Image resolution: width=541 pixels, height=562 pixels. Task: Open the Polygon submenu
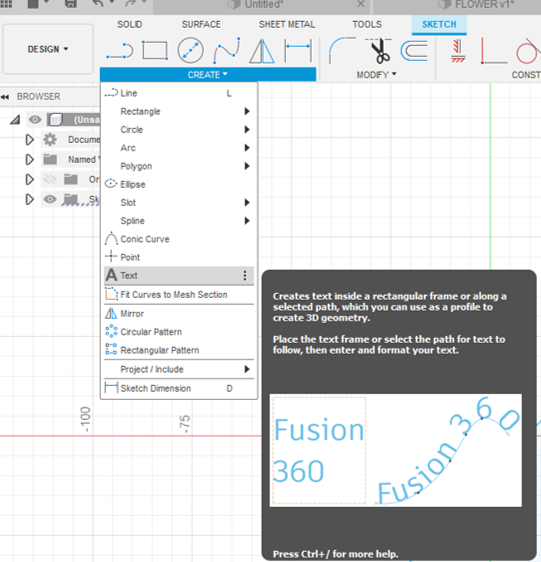(179, 166)
